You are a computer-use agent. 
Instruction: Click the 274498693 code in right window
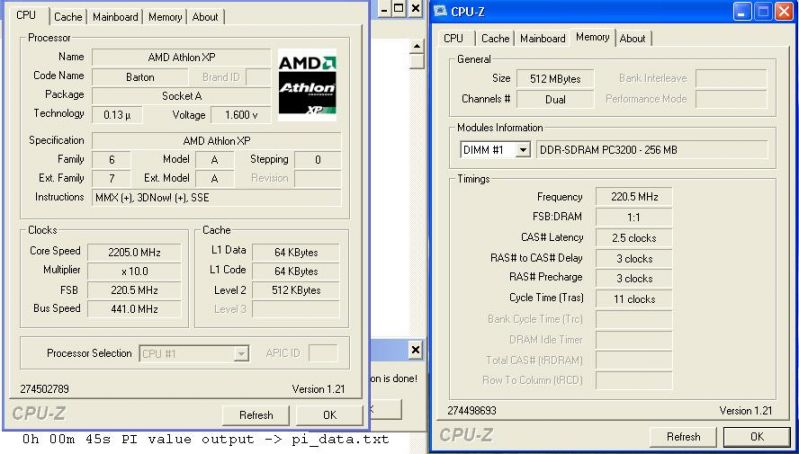472,411
